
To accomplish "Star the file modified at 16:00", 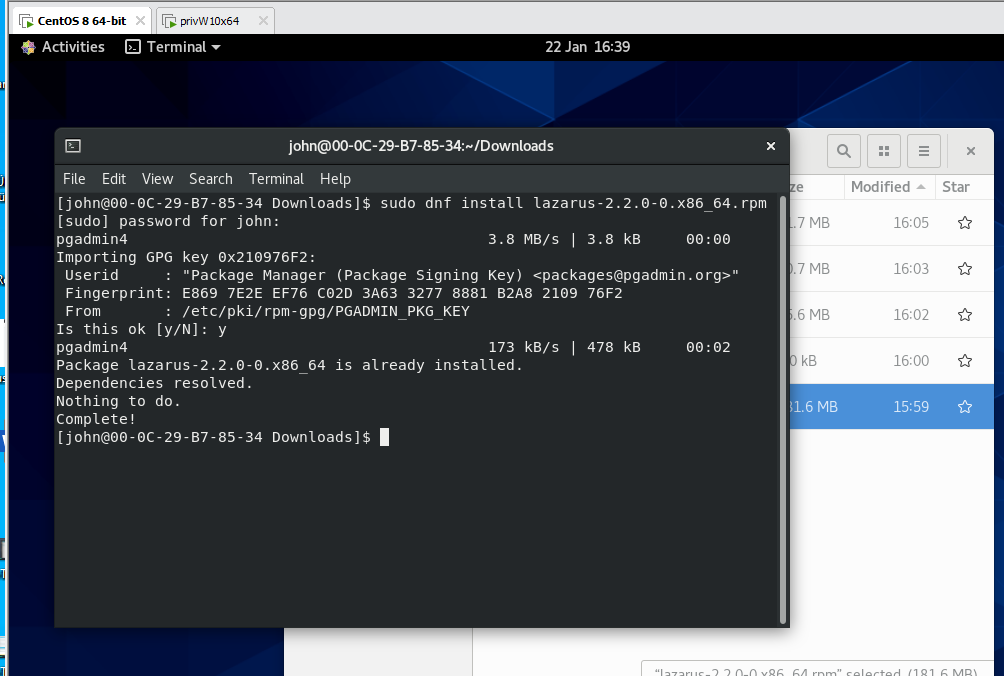I will (965, 361).
